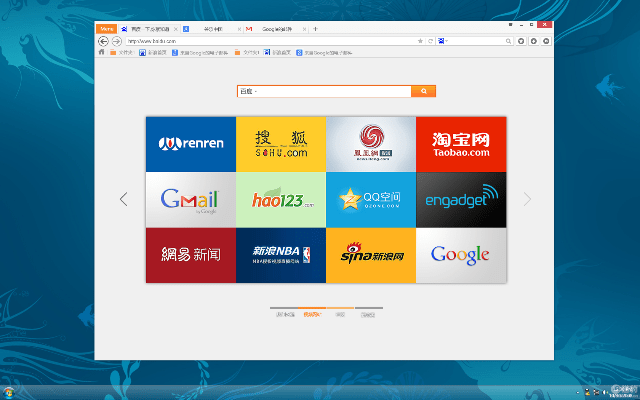Close the Google mail tab with its X
This screenshot has height=400, width=640.
coord(304,29)
